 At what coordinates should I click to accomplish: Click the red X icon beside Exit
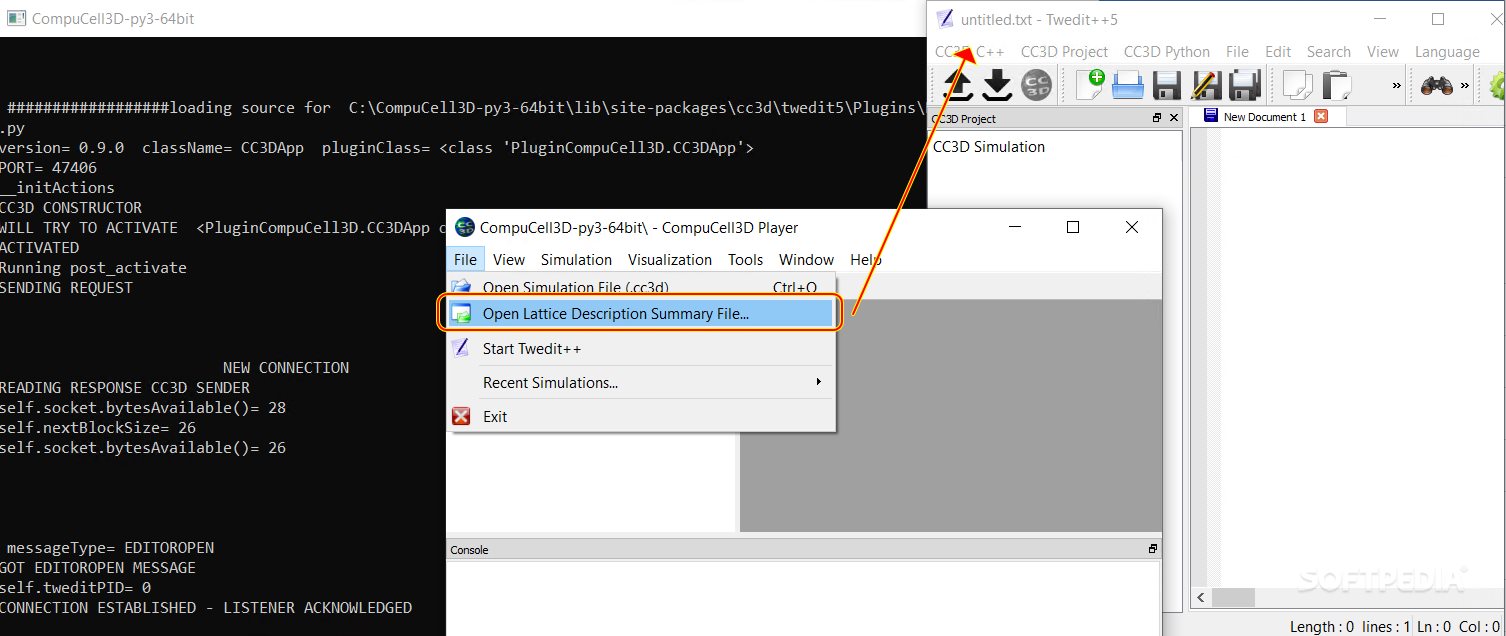(x=461, y=416)
